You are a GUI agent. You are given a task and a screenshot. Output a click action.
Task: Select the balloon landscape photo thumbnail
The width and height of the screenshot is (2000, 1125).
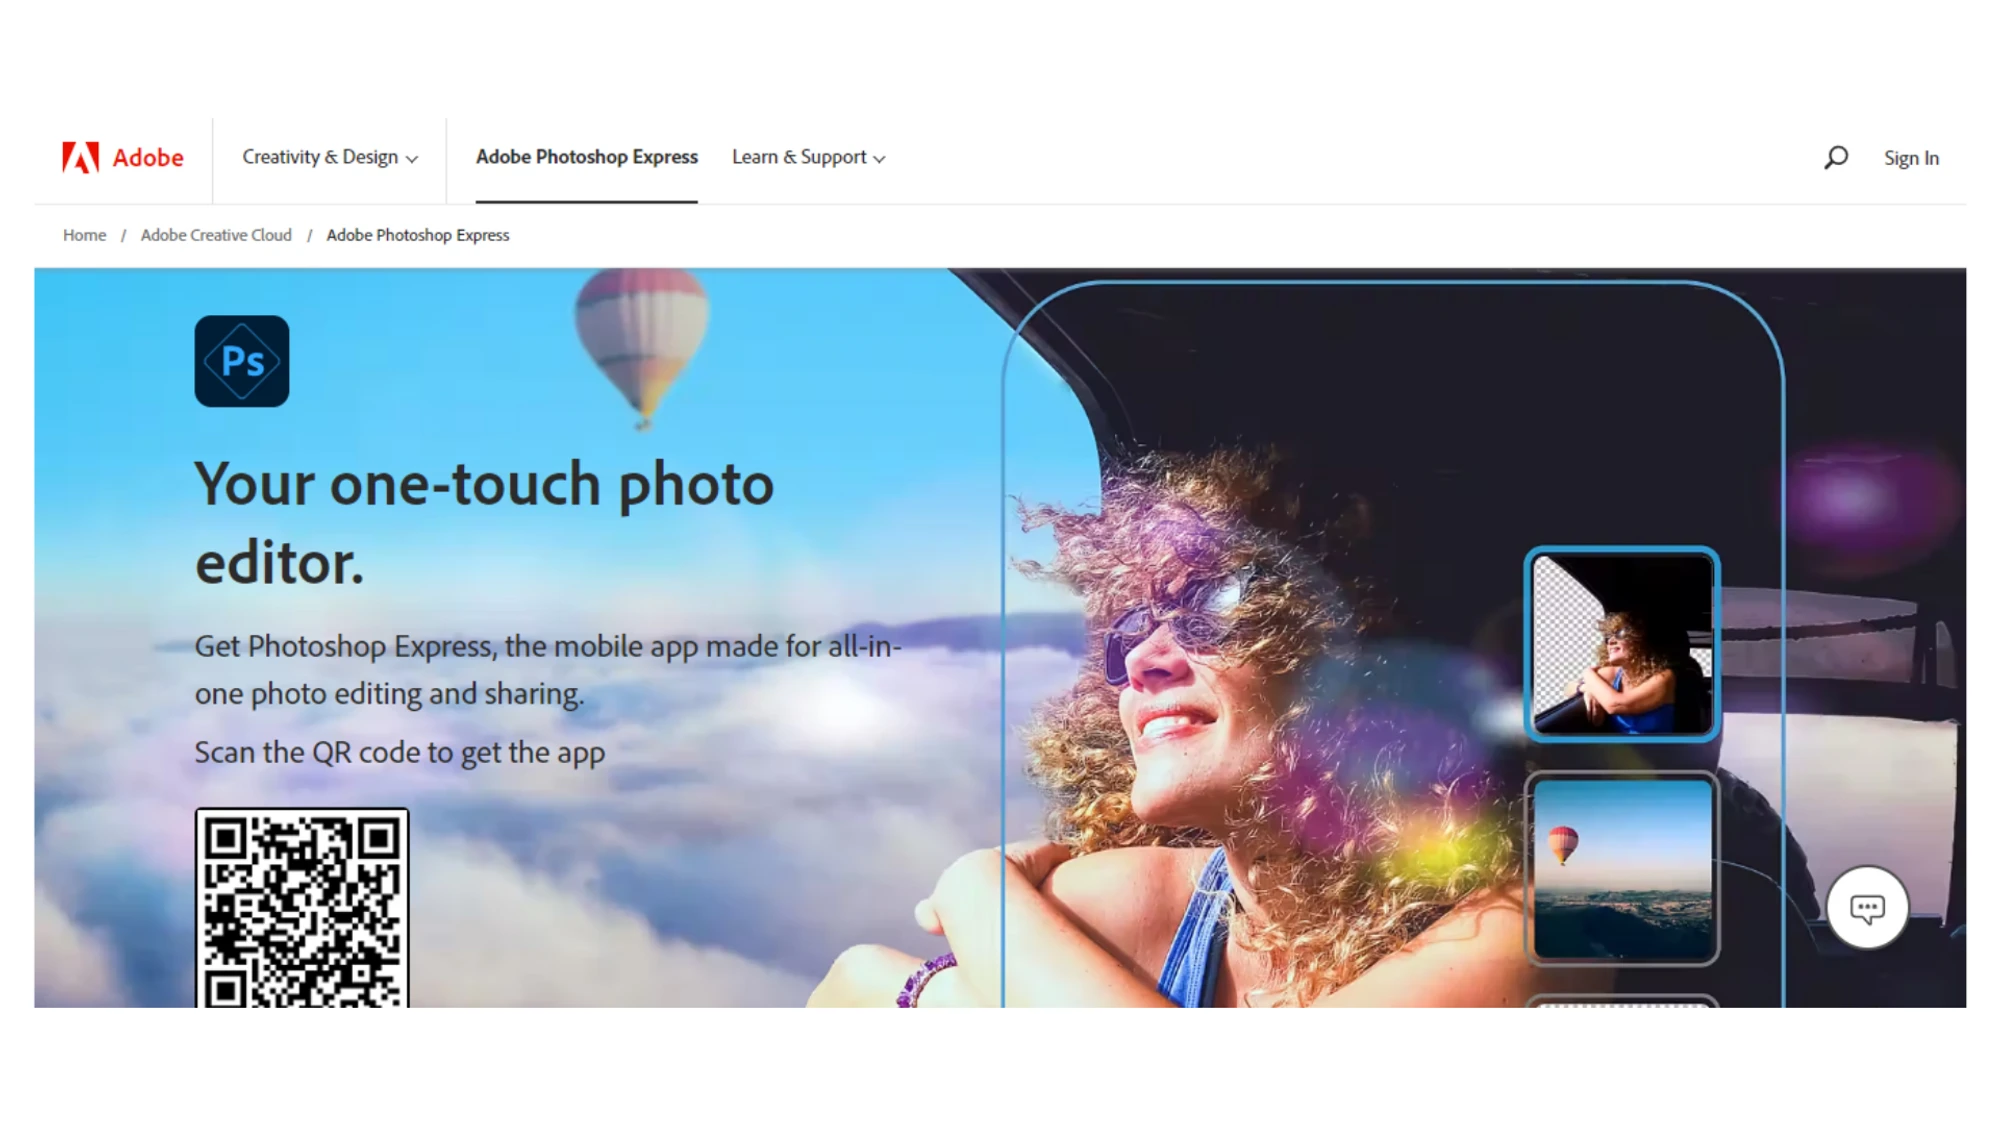[x=1621, y=866]
